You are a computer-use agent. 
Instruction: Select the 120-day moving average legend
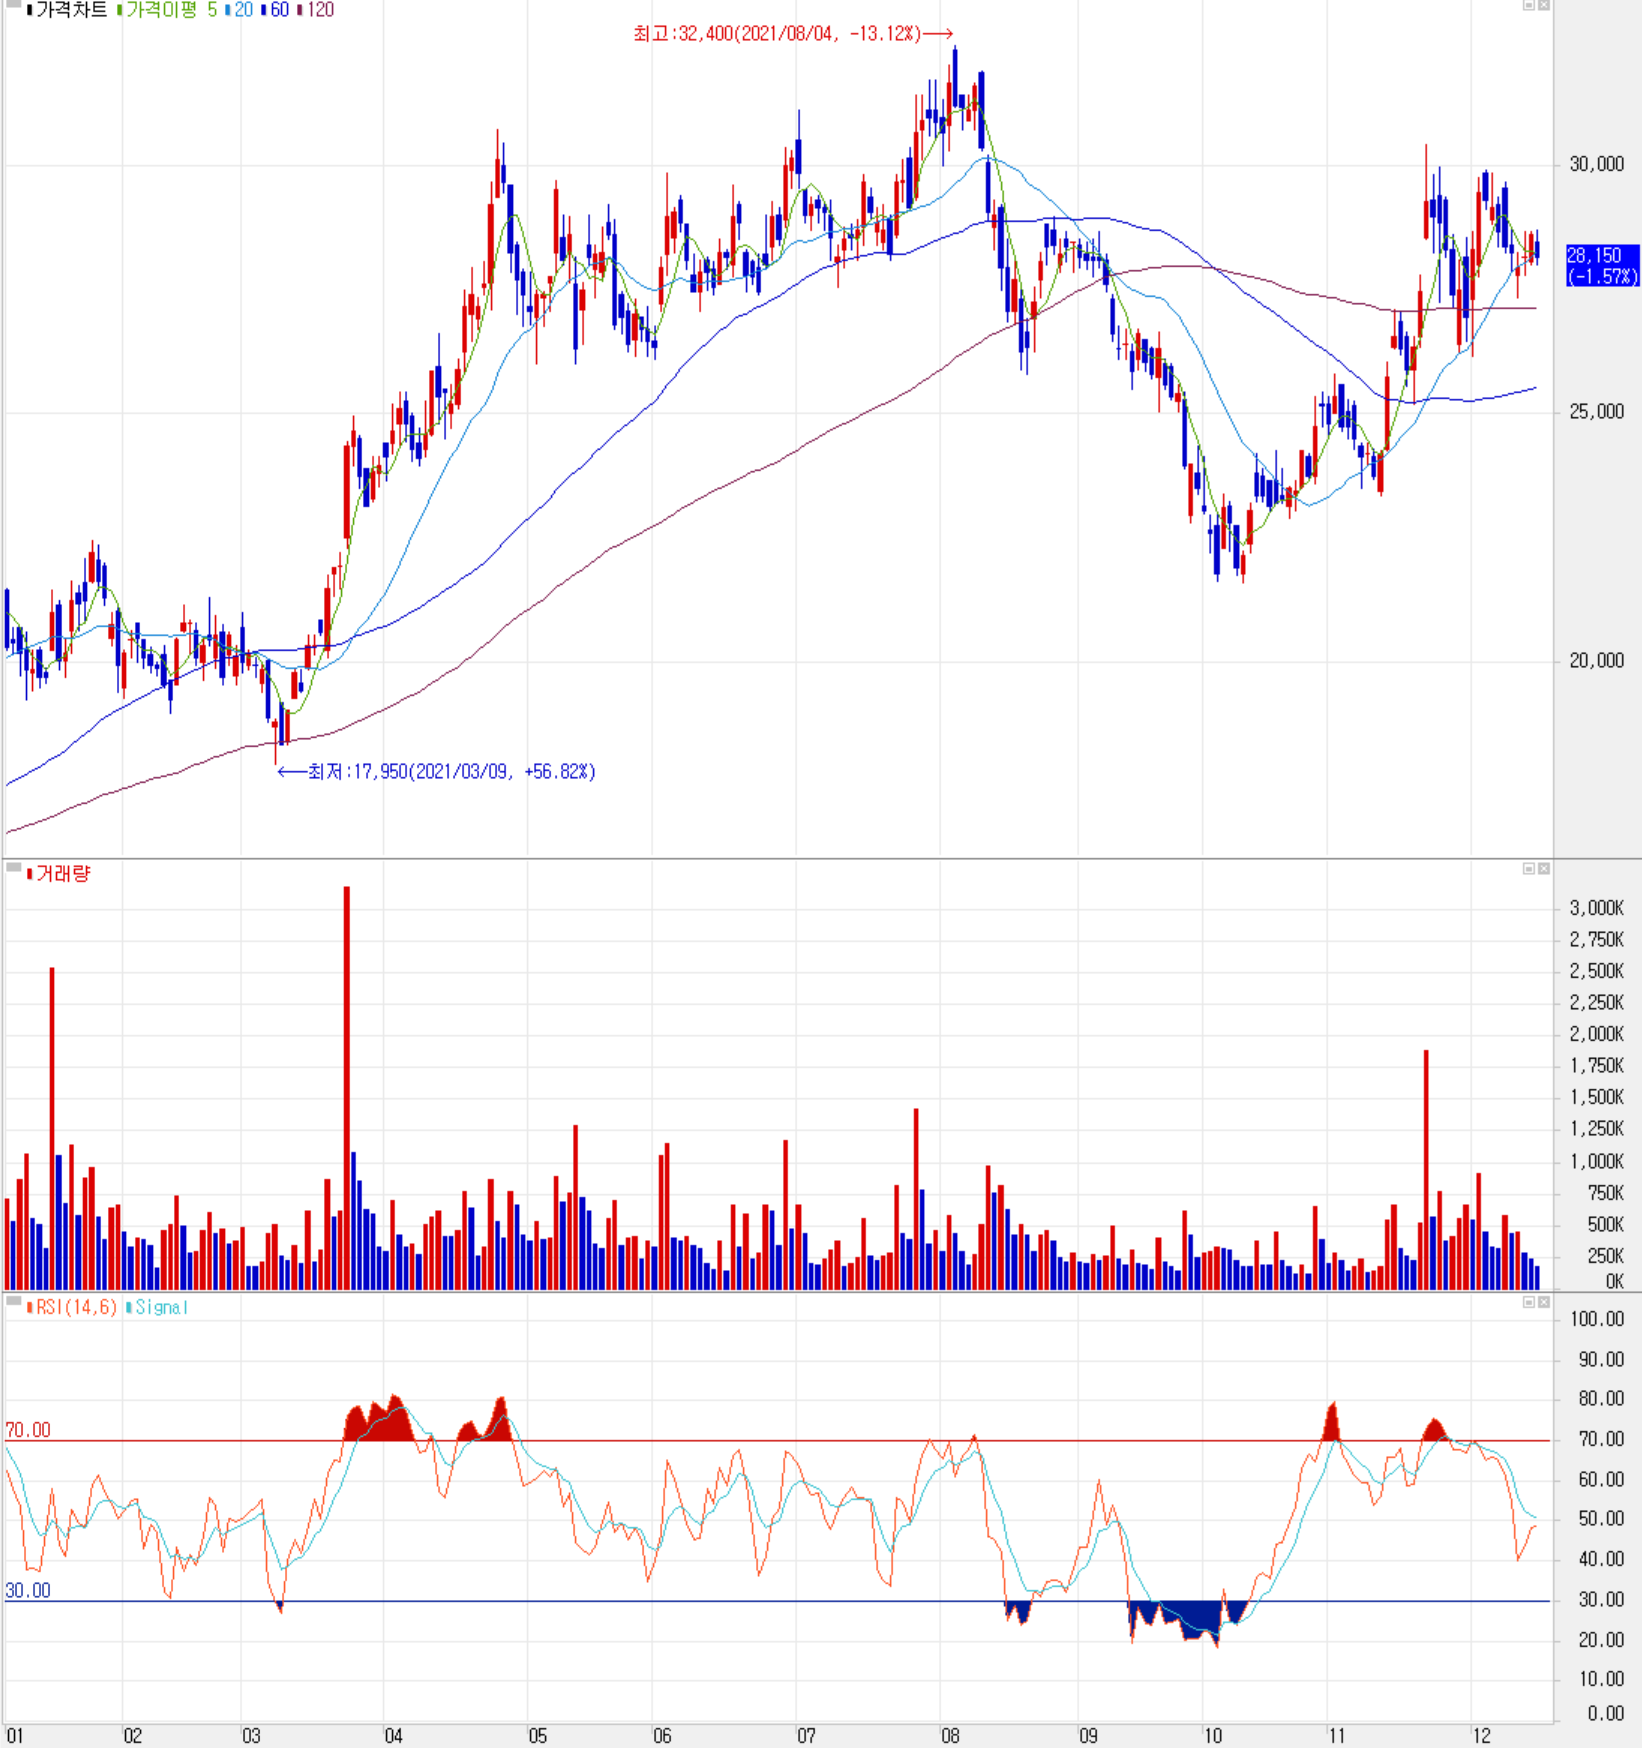pos(320,10)
